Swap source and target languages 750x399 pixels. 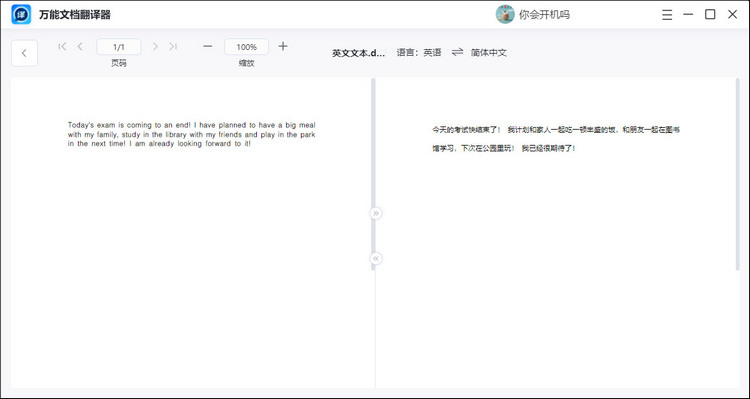click(x=458, y=52)
